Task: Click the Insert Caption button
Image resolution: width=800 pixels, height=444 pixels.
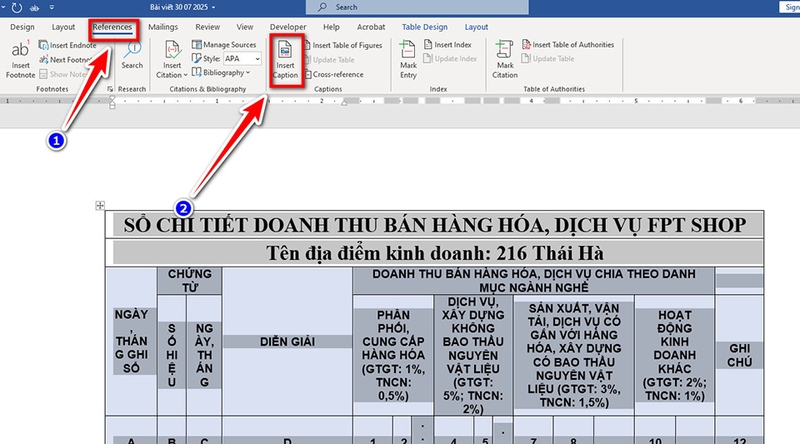Action: (x=285, y=60)
